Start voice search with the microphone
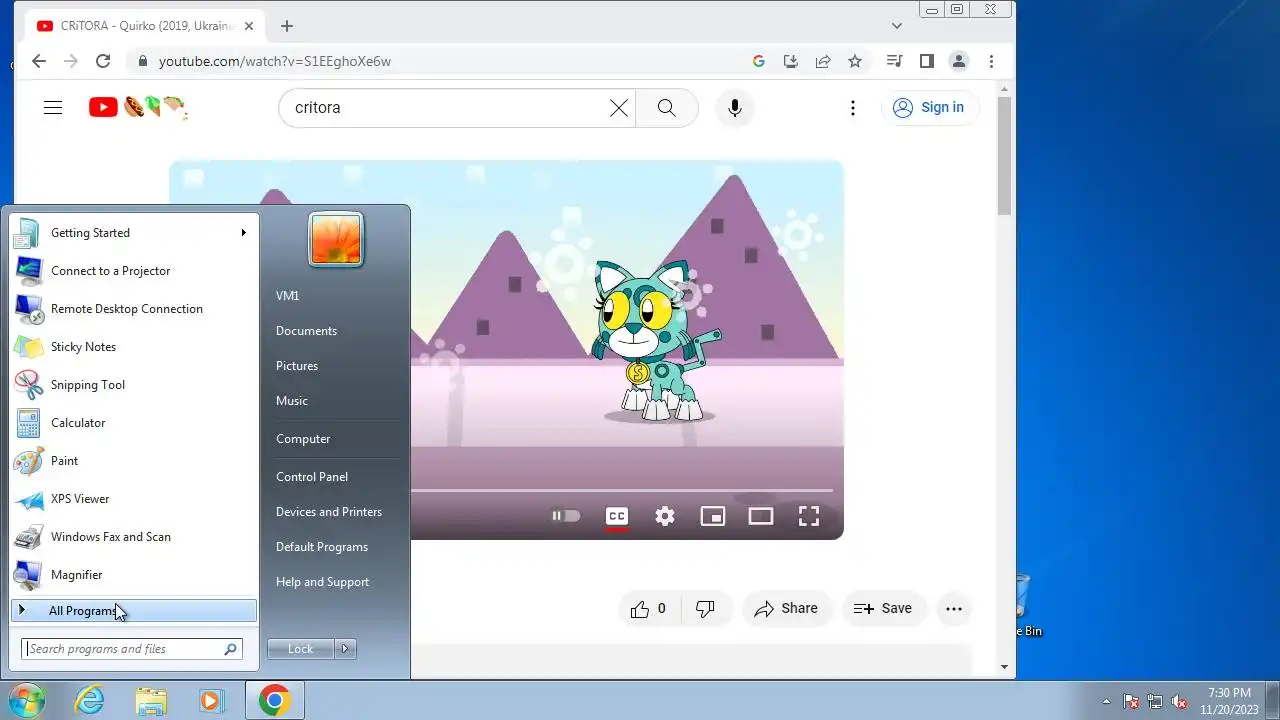The image size is (1280, 720). 735,108
